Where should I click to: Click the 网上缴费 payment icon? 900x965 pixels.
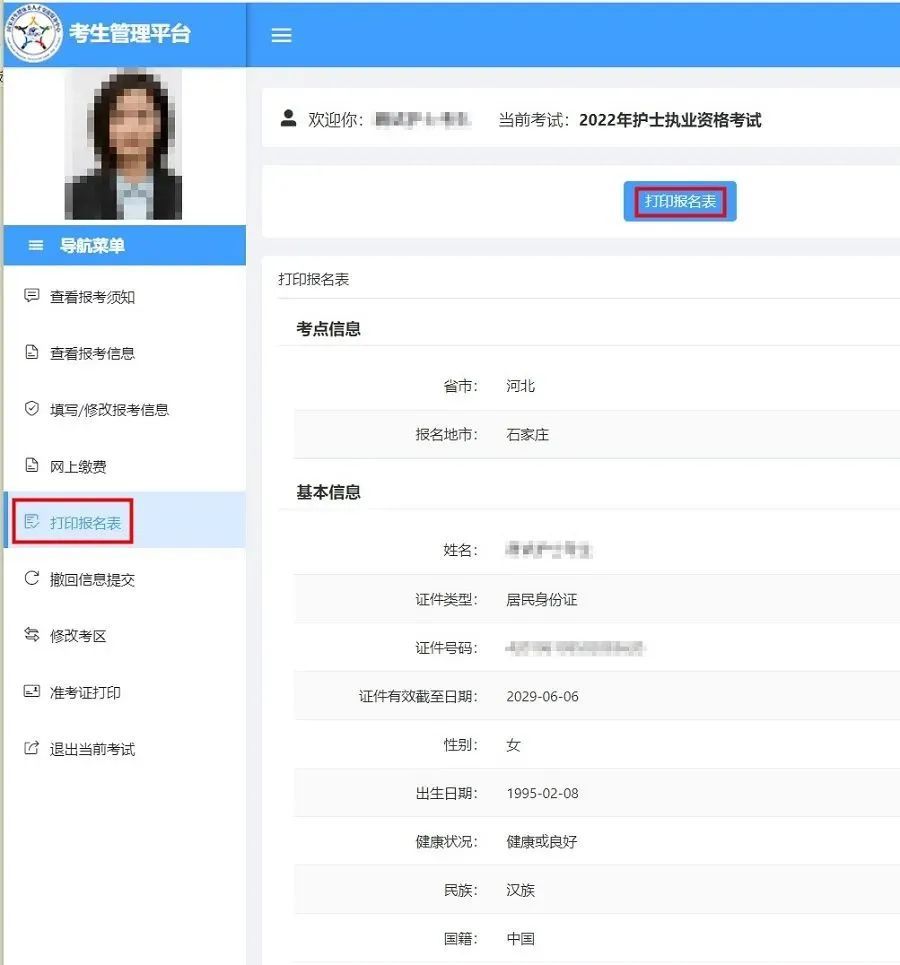tap(30, 464)
